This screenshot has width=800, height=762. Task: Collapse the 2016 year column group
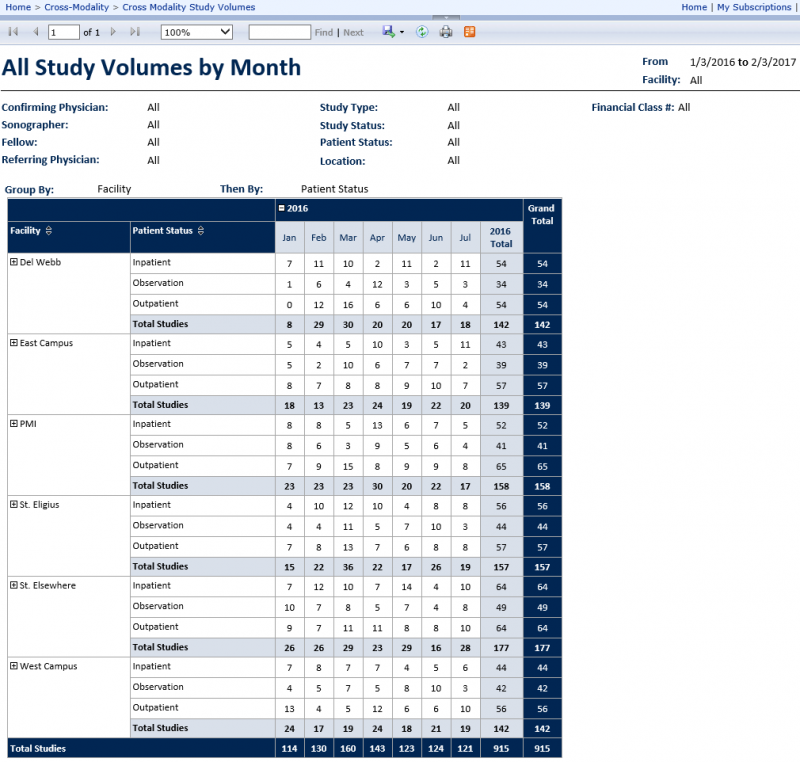[x=281, y=208]
